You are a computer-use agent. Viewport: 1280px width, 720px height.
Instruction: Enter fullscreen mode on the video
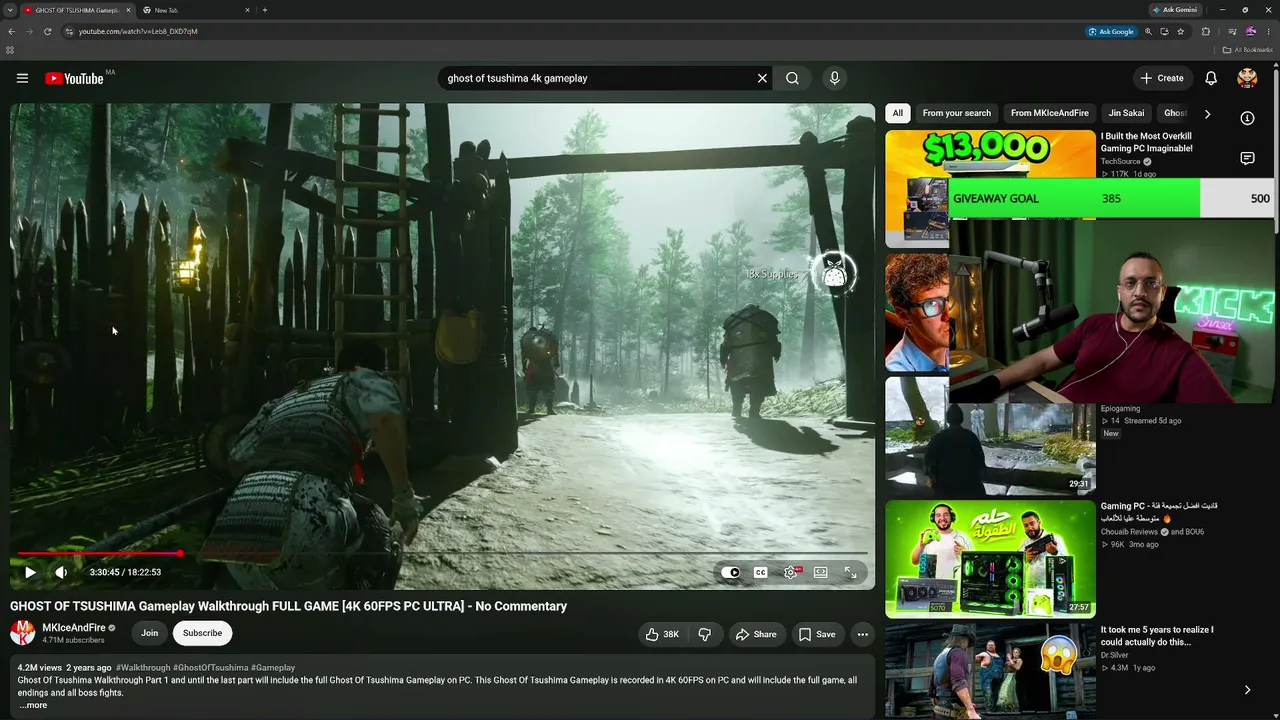tap(851, 572)
